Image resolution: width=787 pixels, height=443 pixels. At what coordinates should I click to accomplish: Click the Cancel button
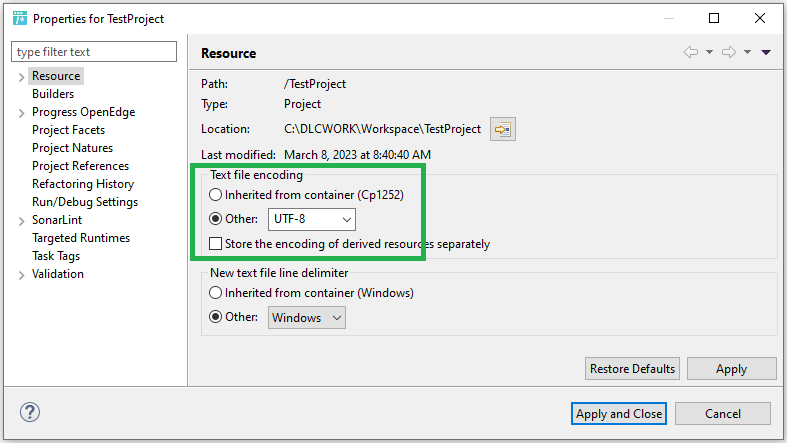(722, 414)
